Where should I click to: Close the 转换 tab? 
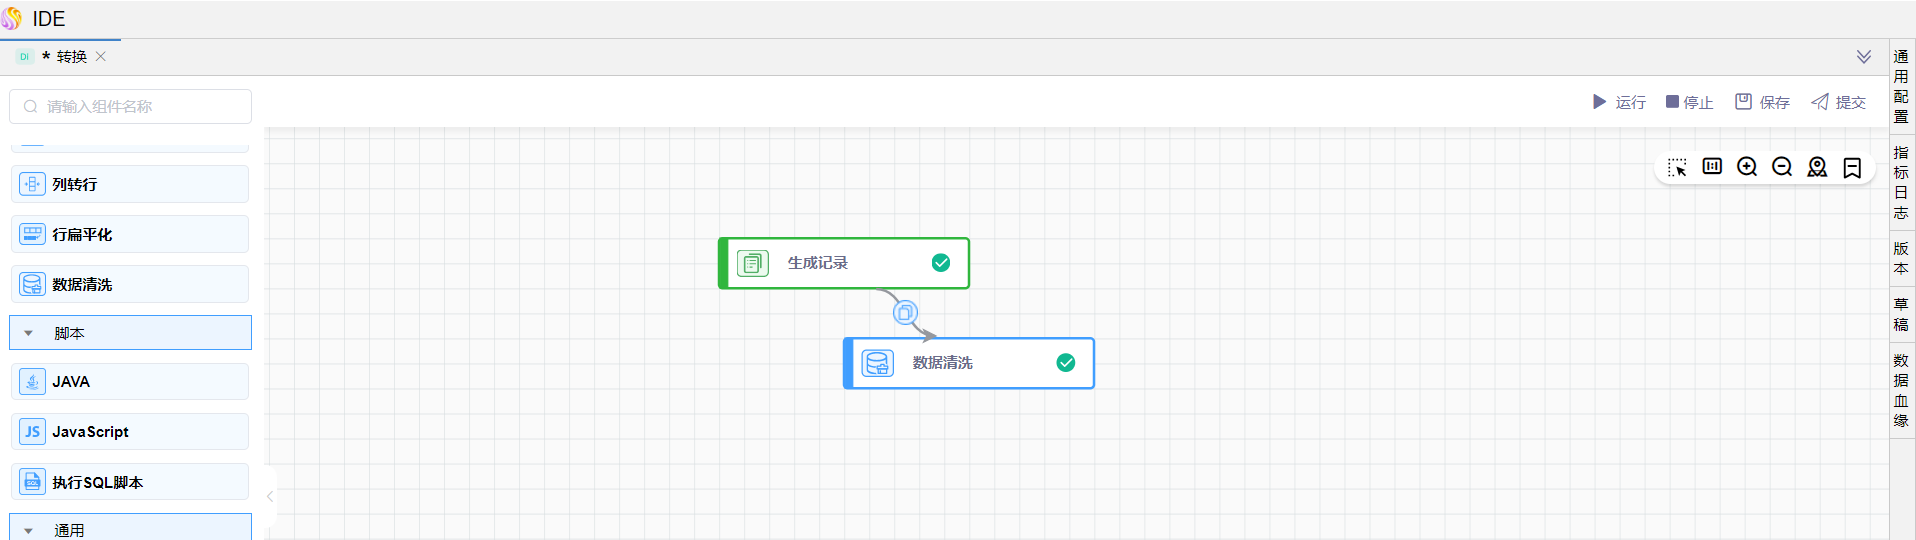101,57
